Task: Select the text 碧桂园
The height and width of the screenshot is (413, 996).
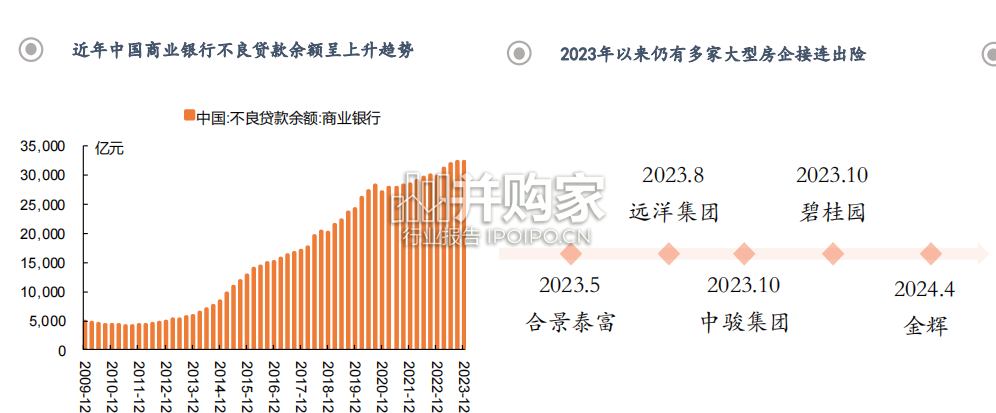Action: point(832,212)
